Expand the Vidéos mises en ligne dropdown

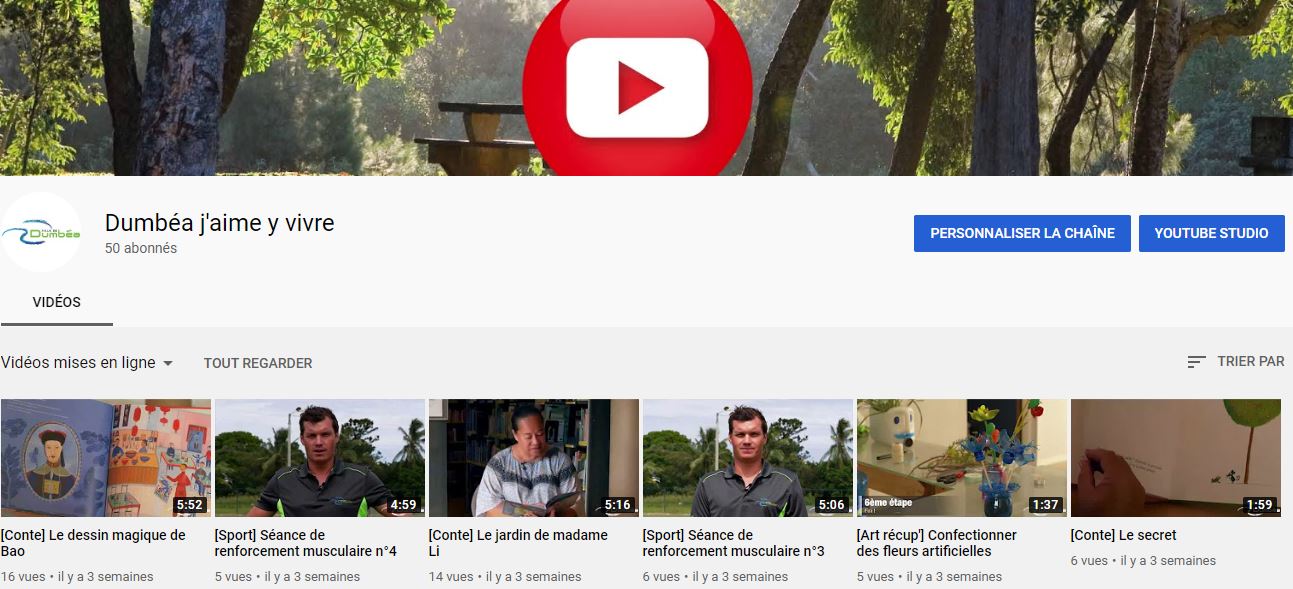pos(87,363)
